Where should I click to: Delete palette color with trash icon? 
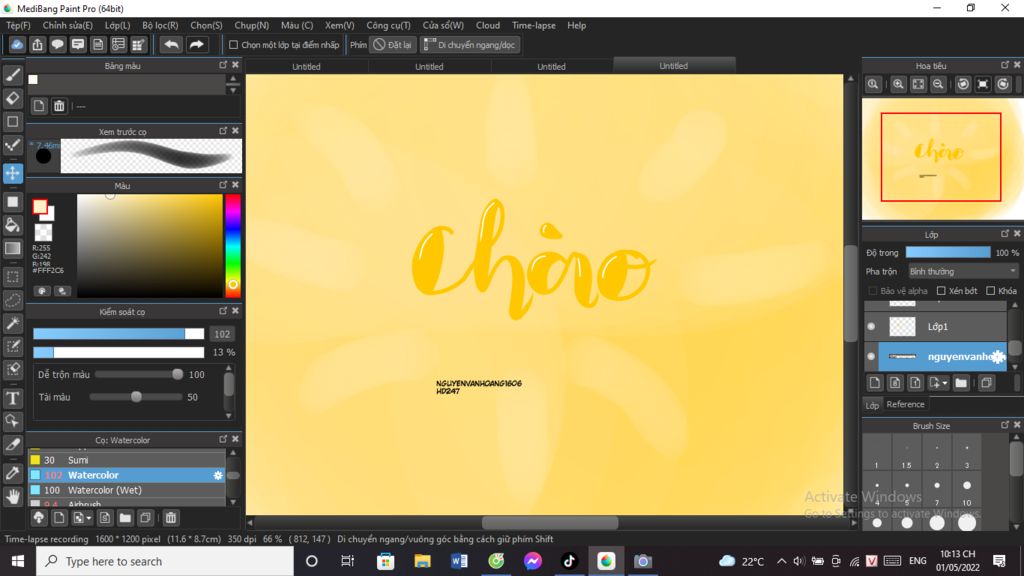pyautogui.click(x=59, y=106)
